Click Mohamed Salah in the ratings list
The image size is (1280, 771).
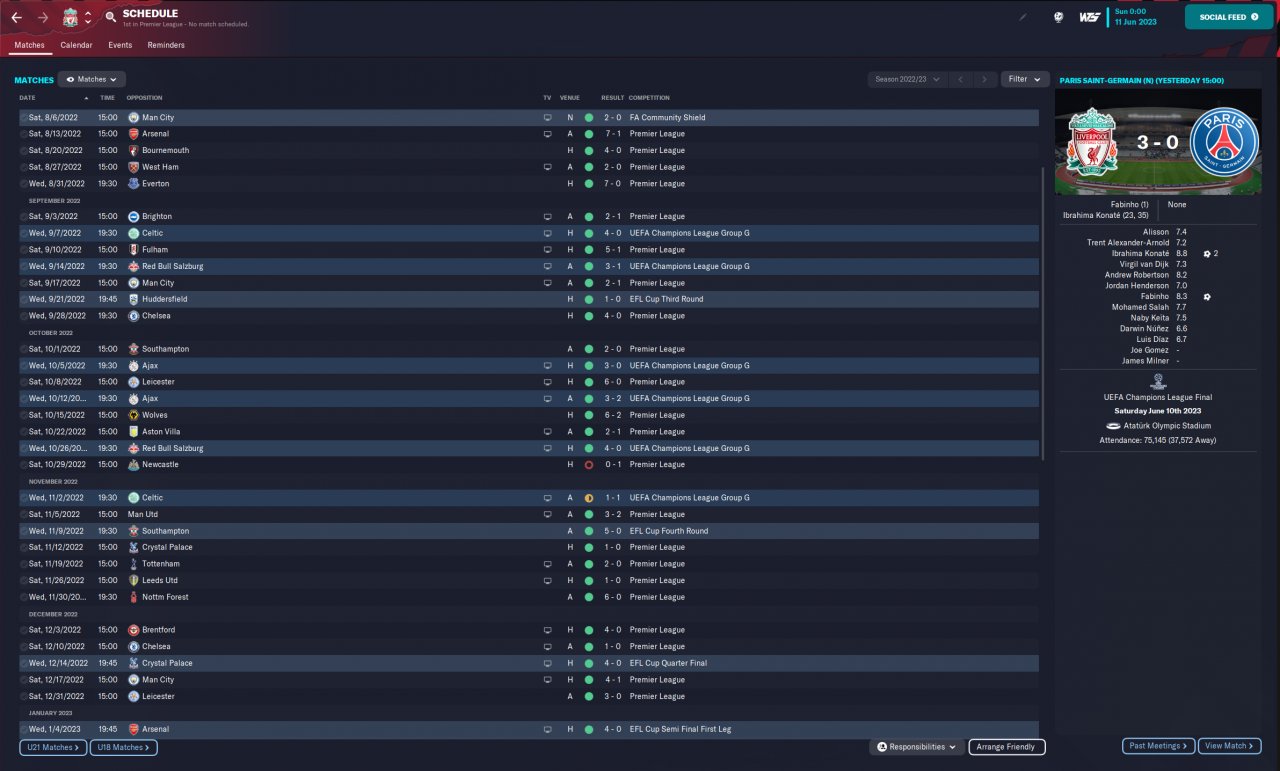click(1142, 307)
